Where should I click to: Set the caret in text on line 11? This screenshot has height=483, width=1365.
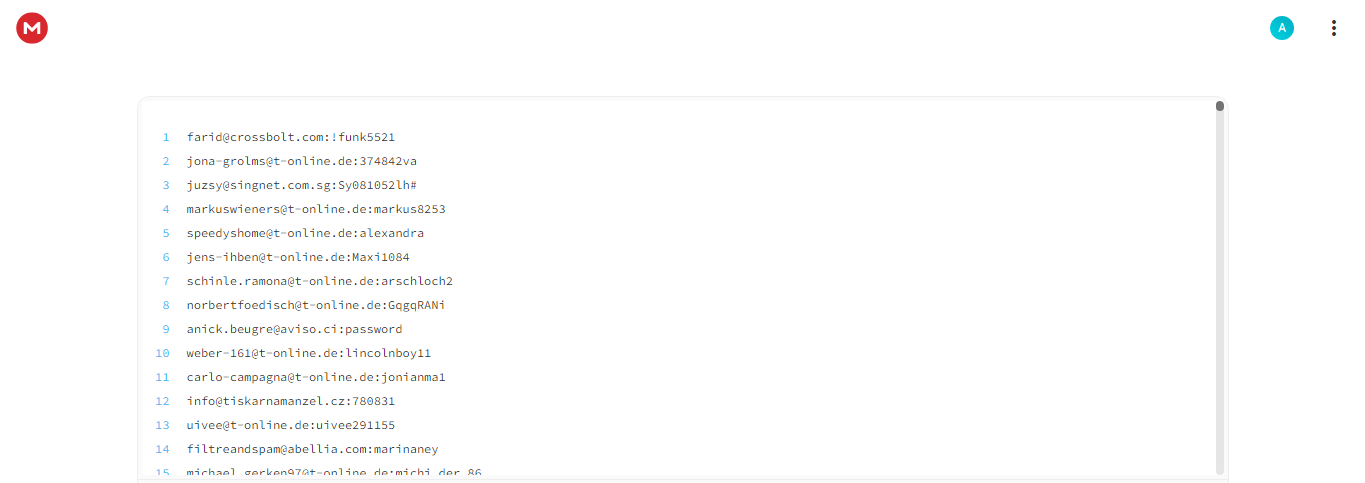[x=316, y=377]
